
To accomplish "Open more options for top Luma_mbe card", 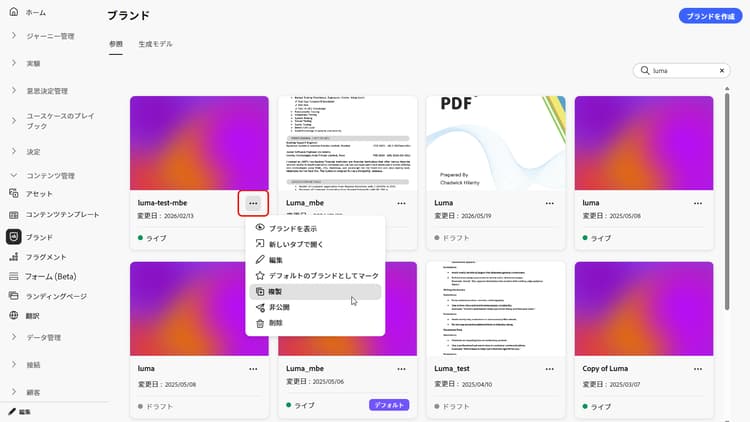I will click(401, 203).
